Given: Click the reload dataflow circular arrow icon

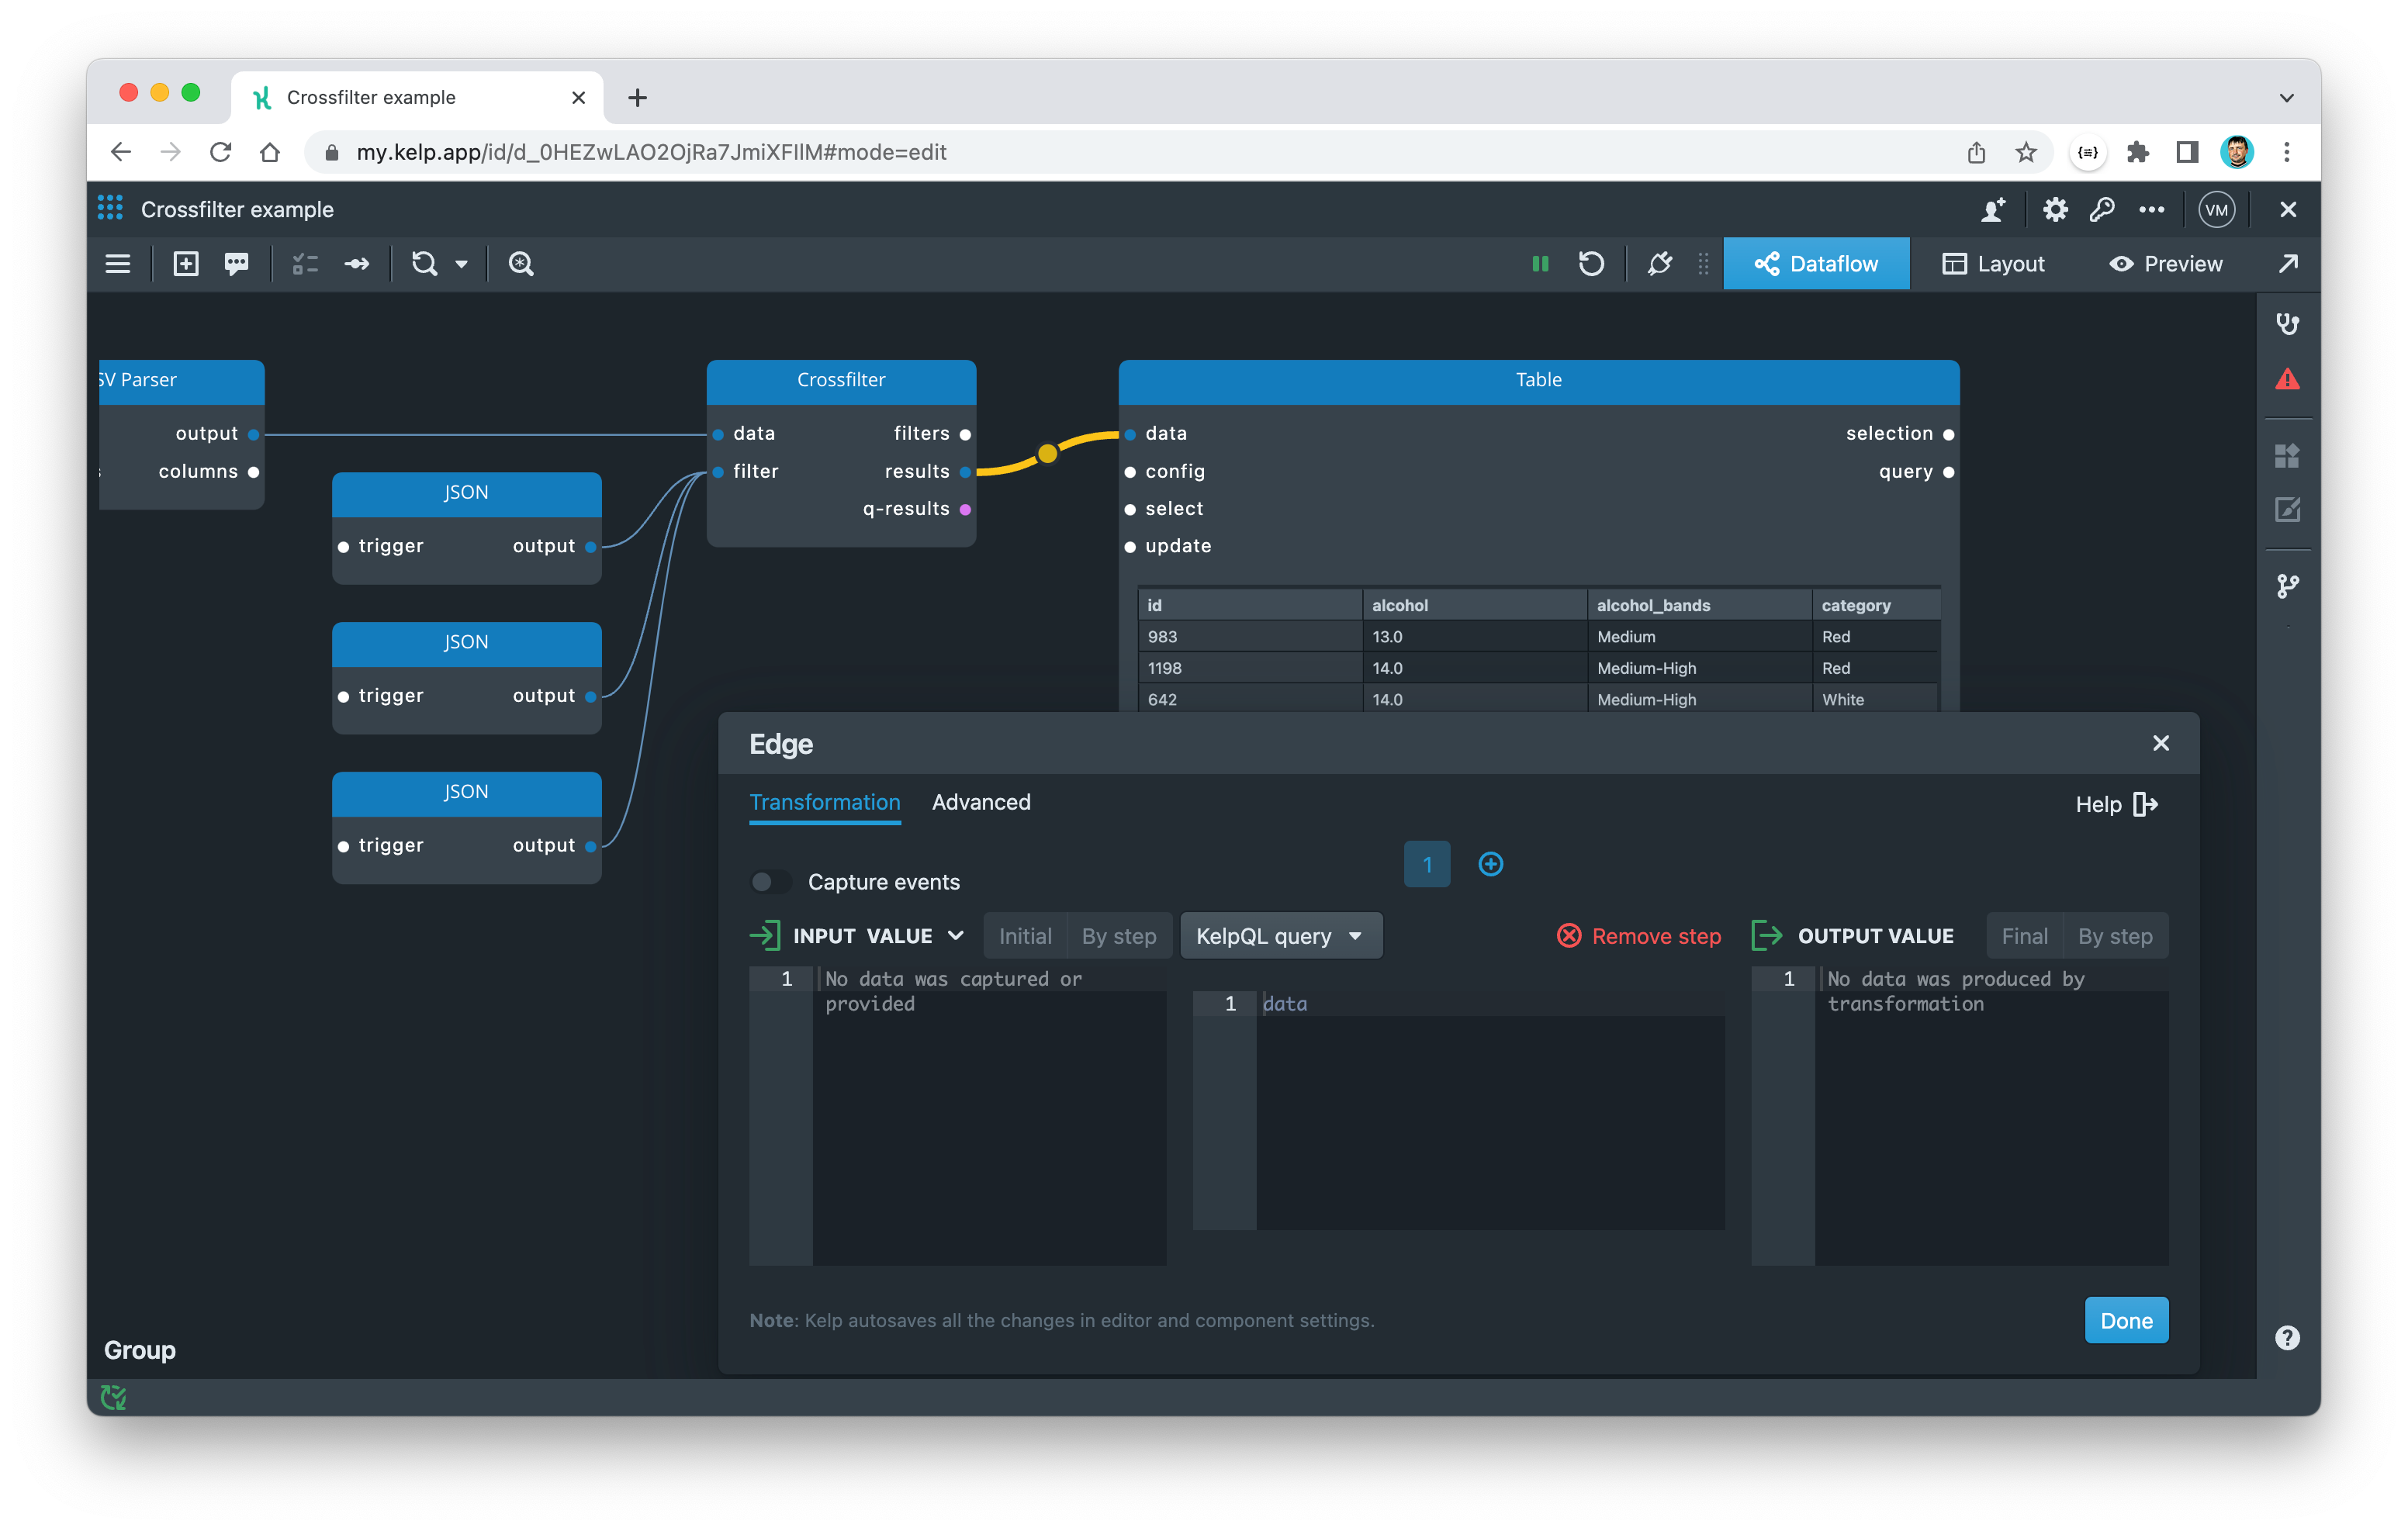Looking at the screenshot, I should 1591,264.
